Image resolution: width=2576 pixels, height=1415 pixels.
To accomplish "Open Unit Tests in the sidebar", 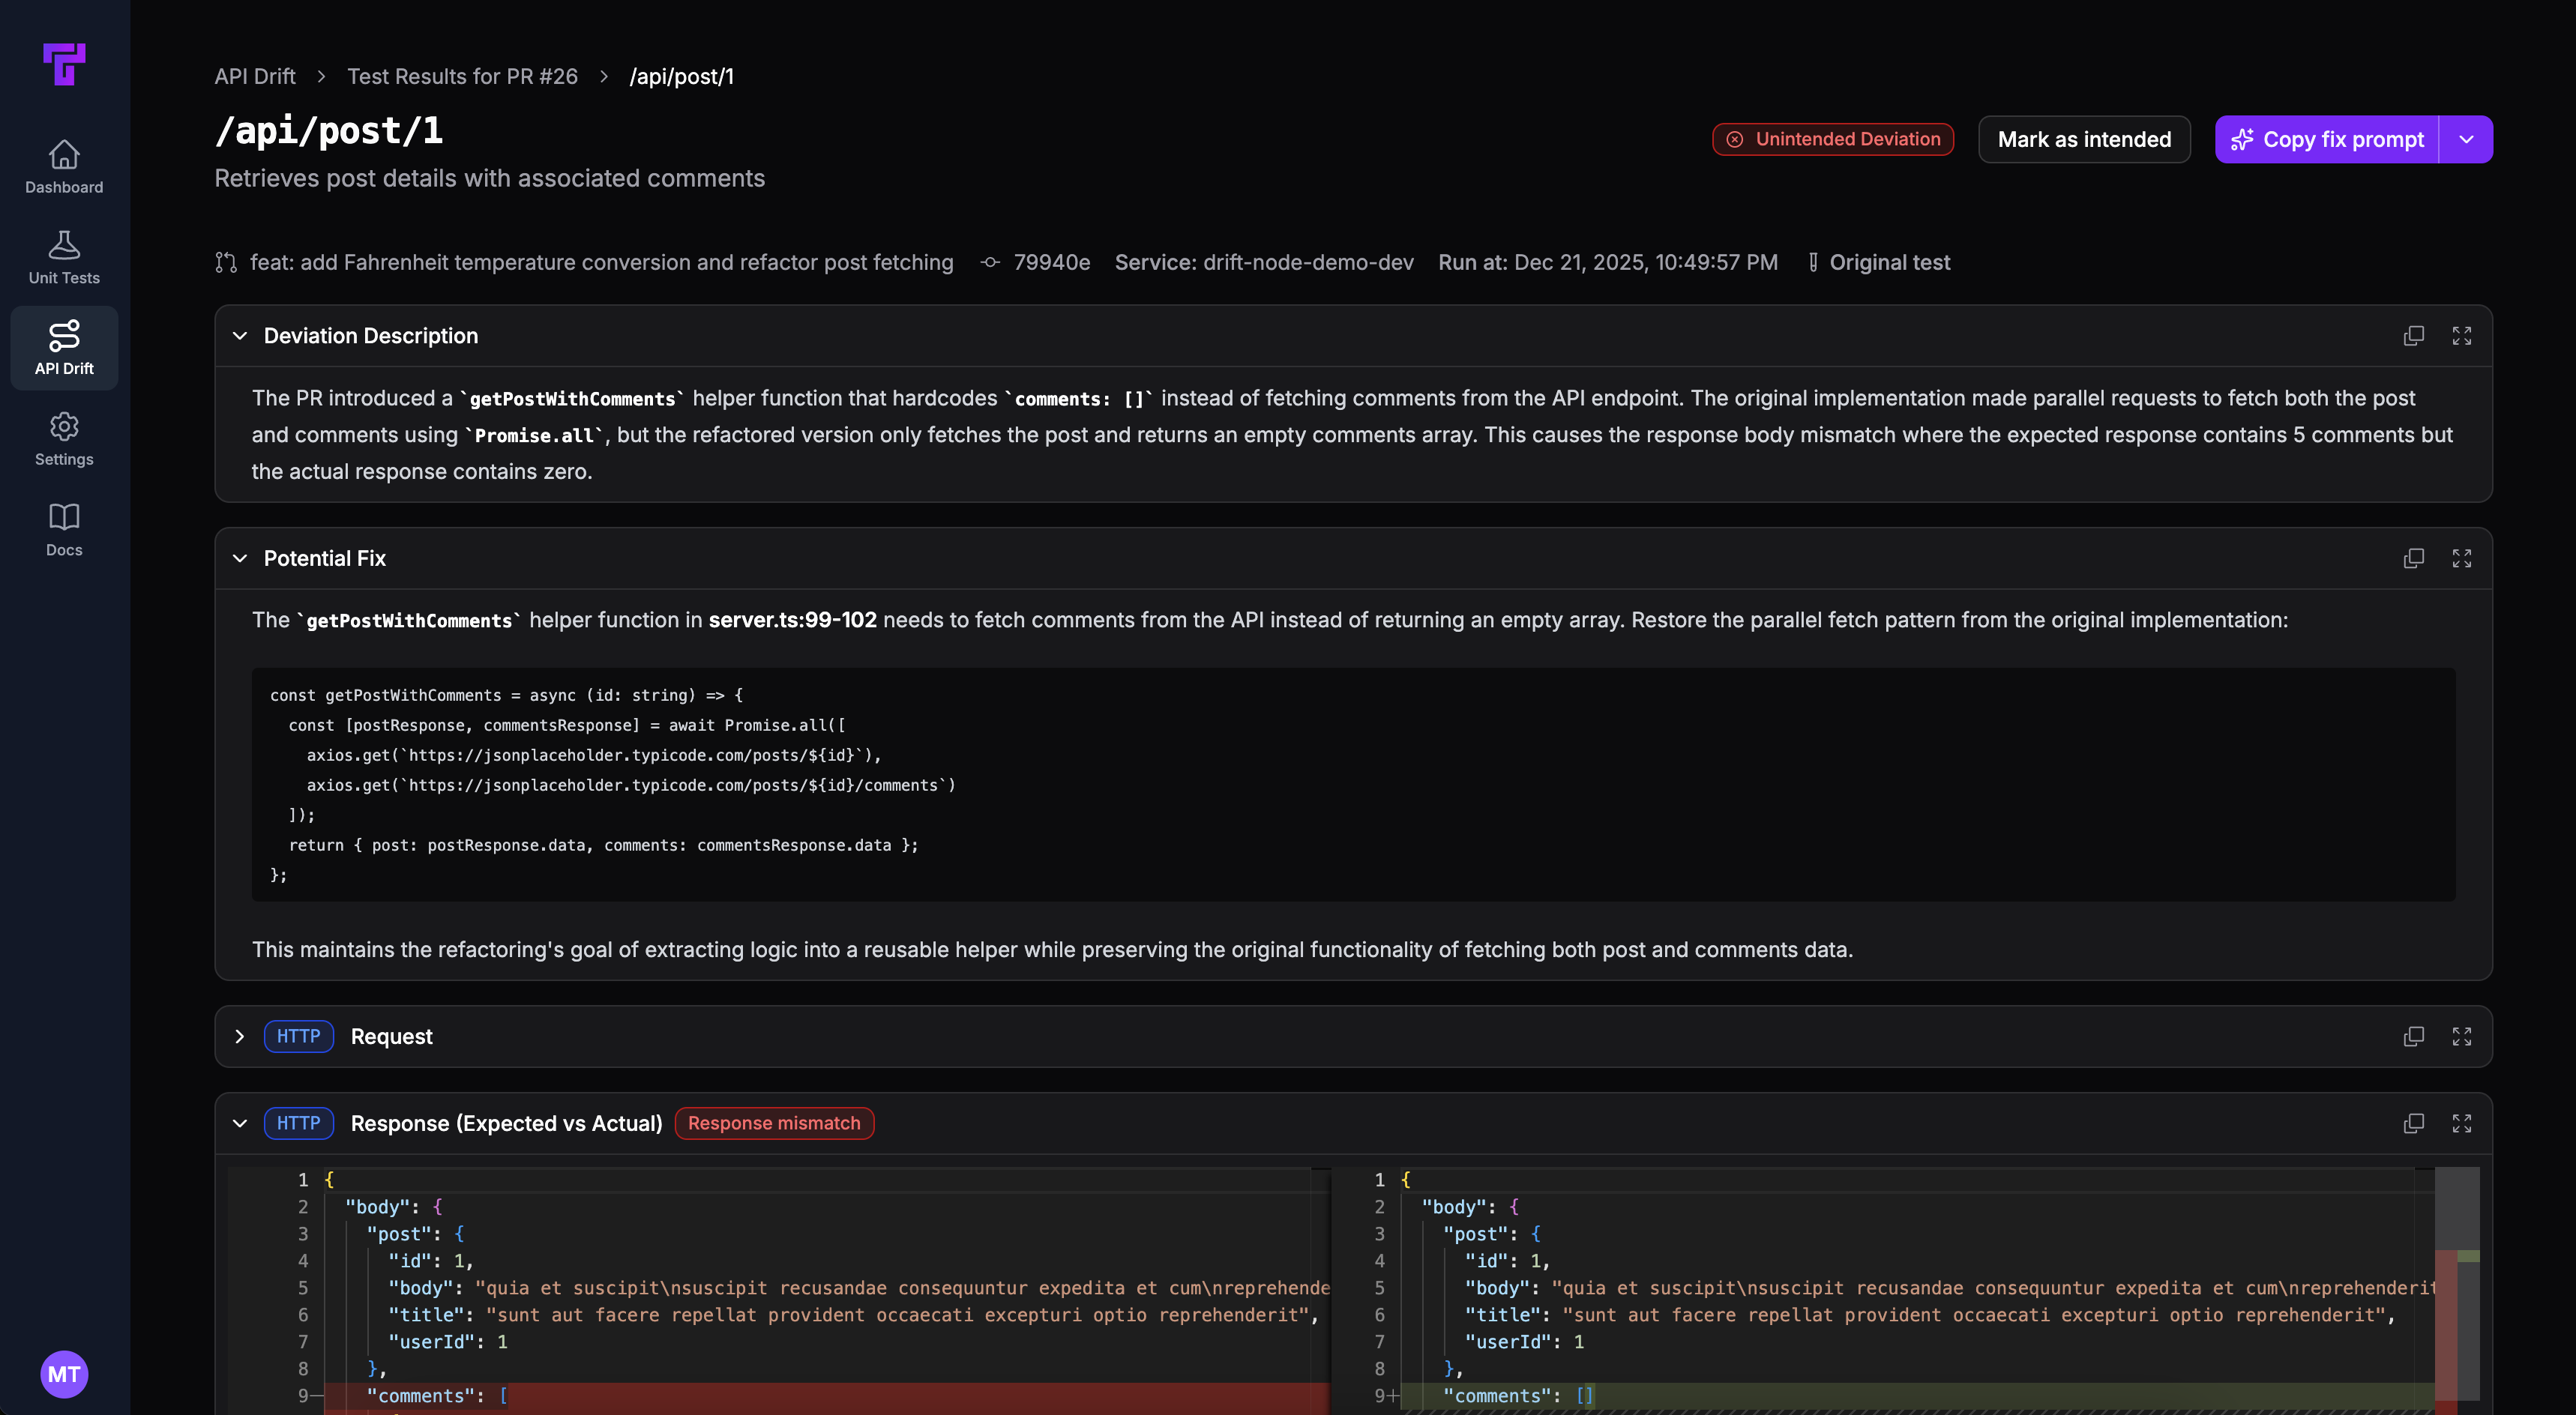I will click(x=63, y=257).
